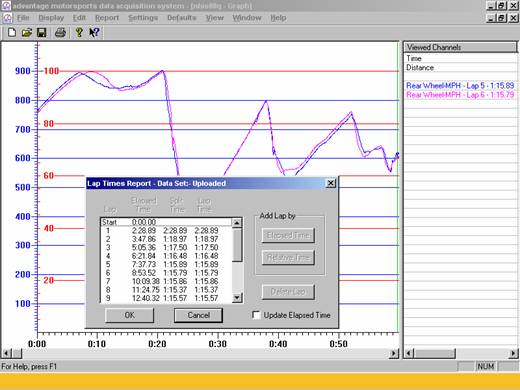Screen dimensions: 520x390
Task: Click the lap list scroll down arrow
Action: [237, 297]
